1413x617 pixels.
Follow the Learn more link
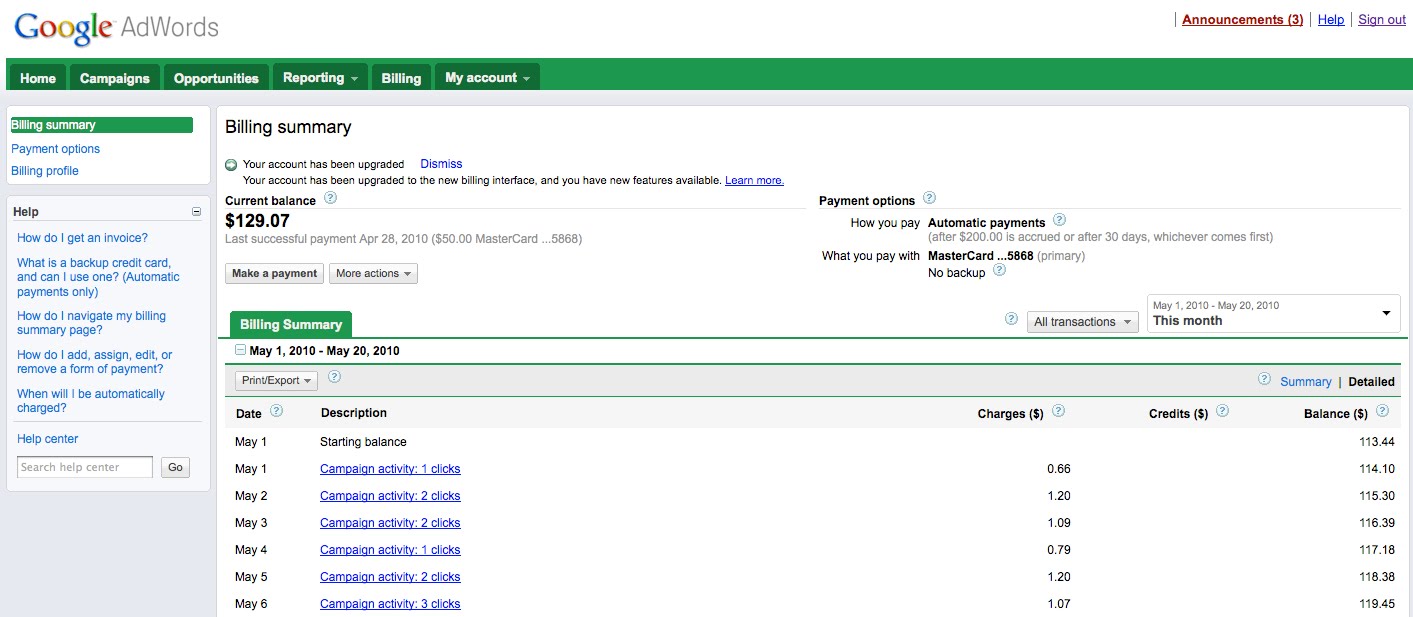point(754,181)
